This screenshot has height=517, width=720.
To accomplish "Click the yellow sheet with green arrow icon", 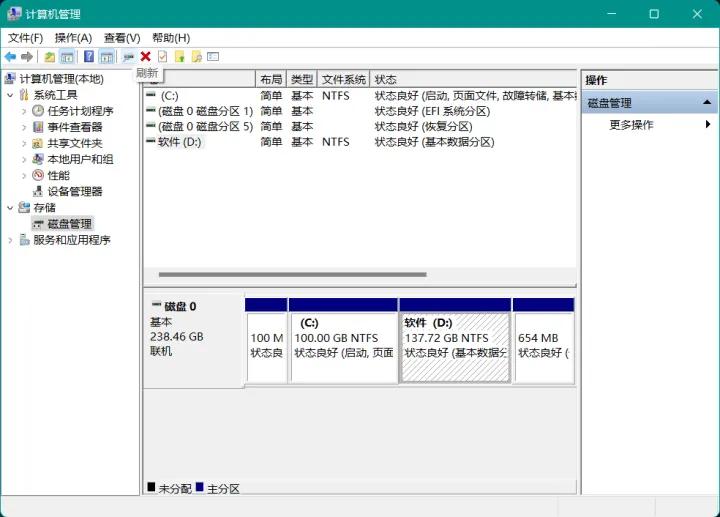I will pos(180,57).
